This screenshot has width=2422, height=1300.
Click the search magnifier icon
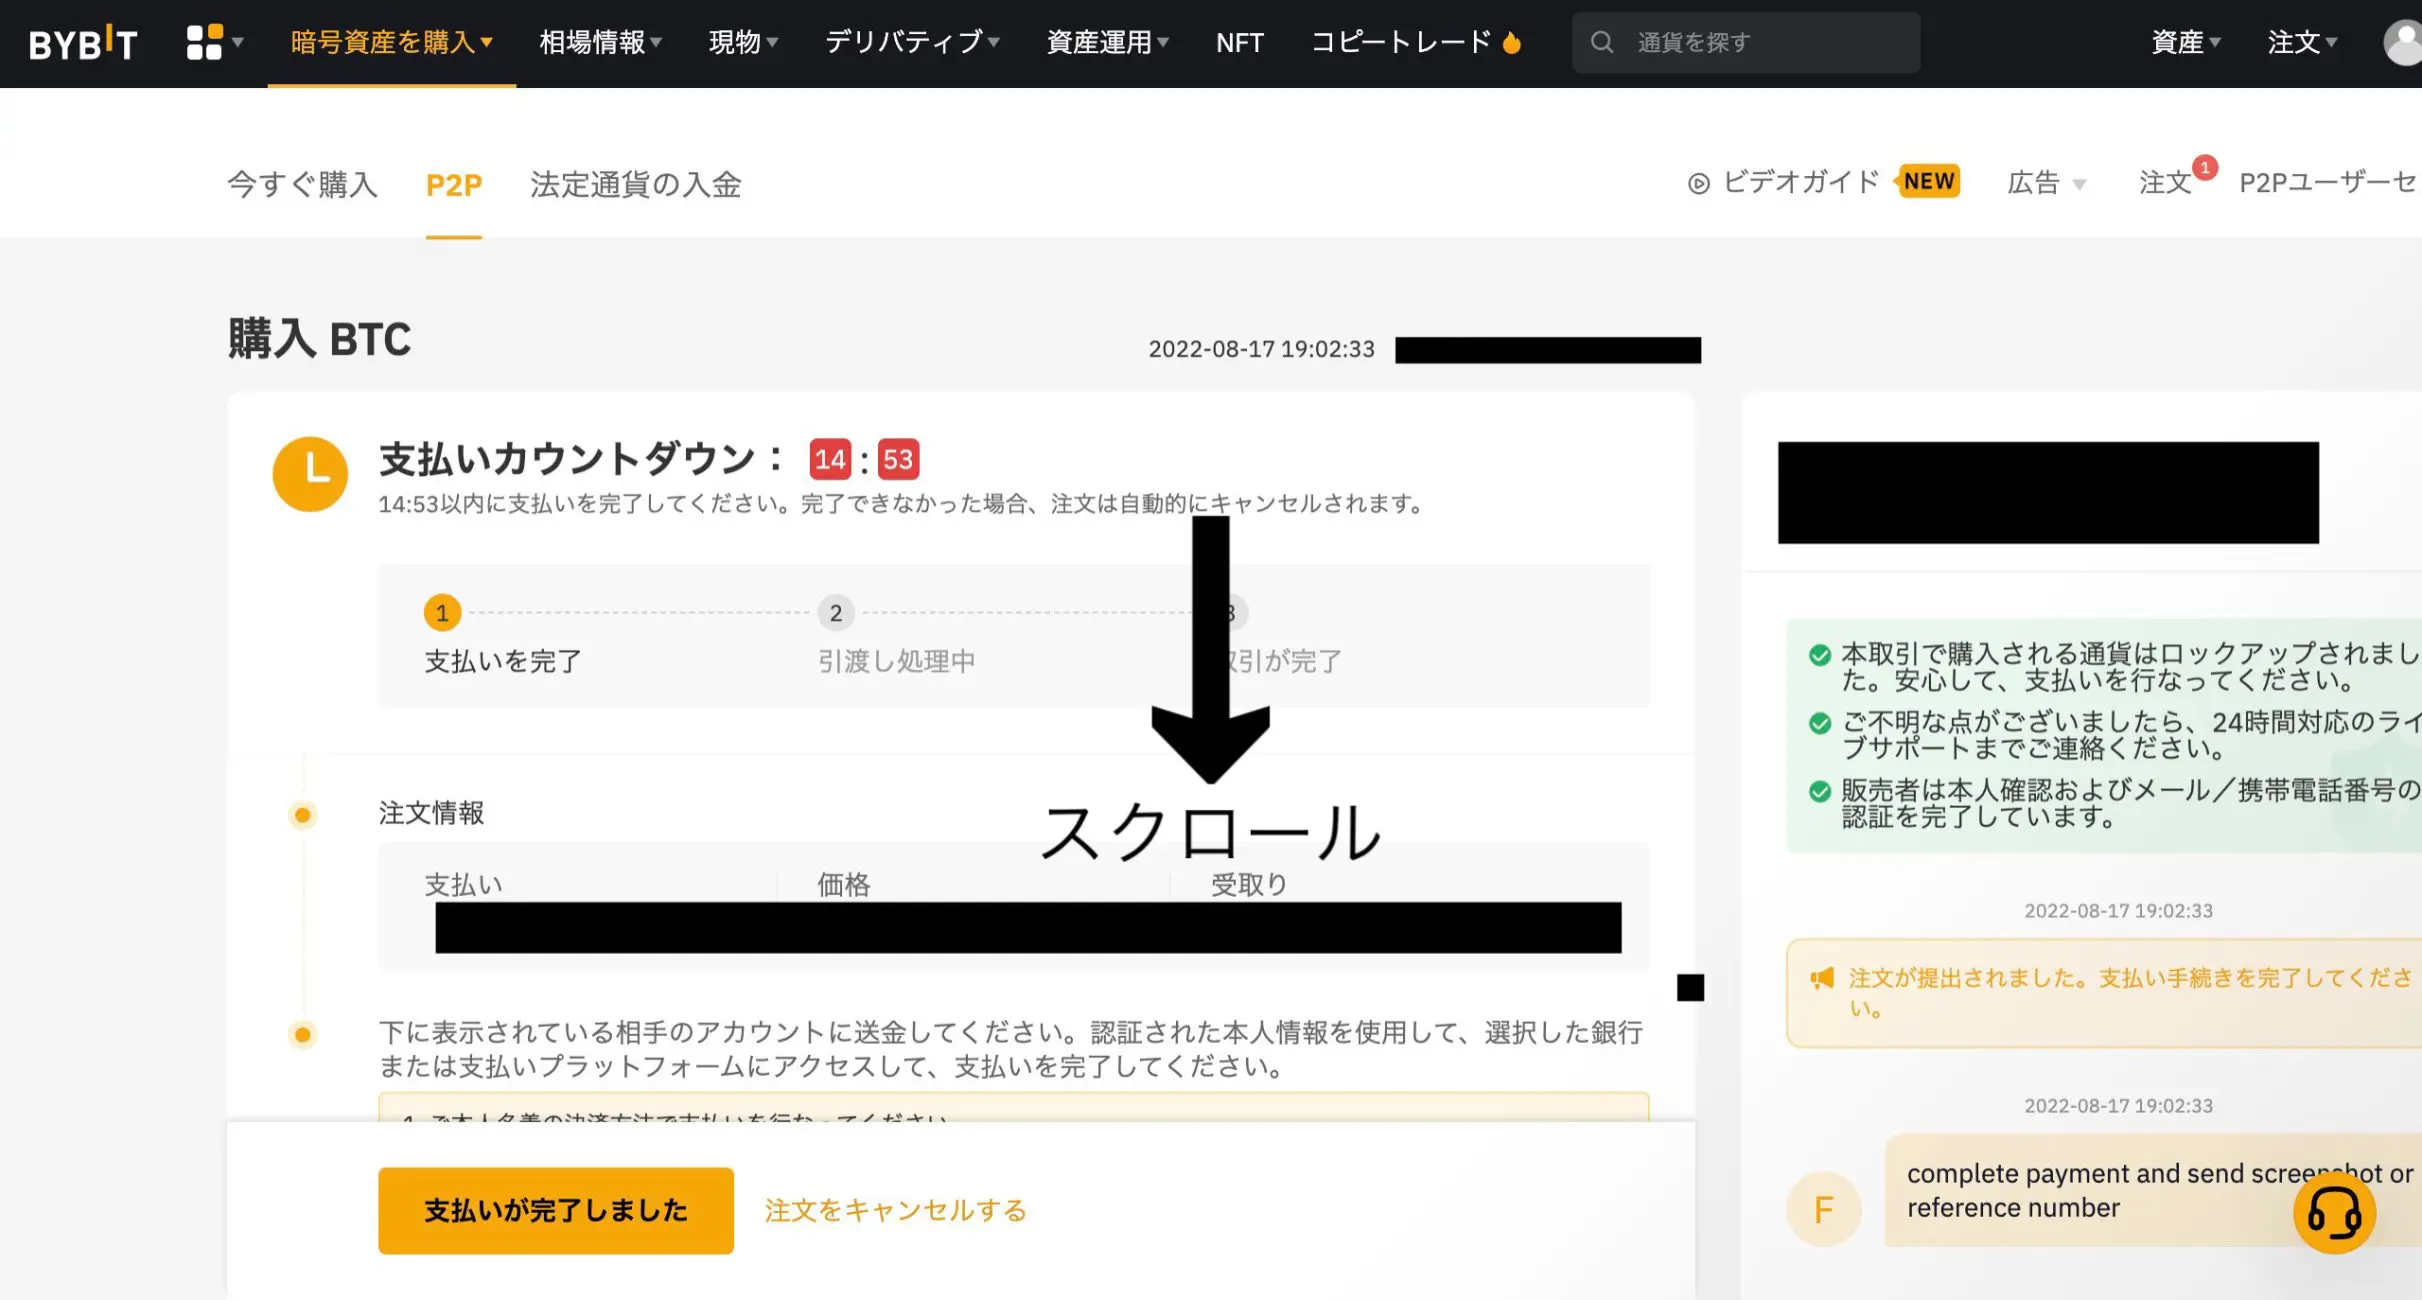click(1602, 42)
